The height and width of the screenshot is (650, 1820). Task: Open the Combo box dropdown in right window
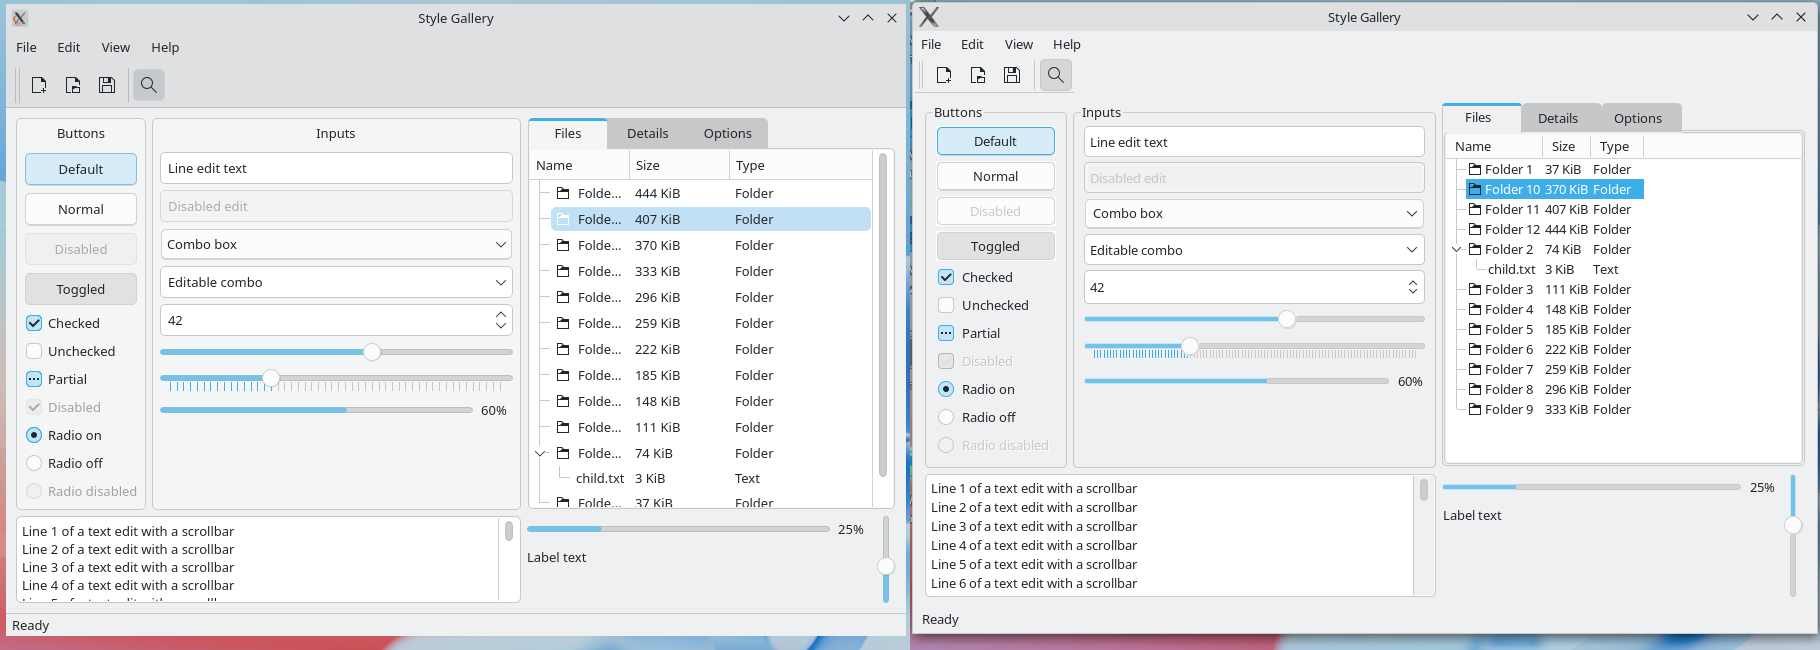1254,213
